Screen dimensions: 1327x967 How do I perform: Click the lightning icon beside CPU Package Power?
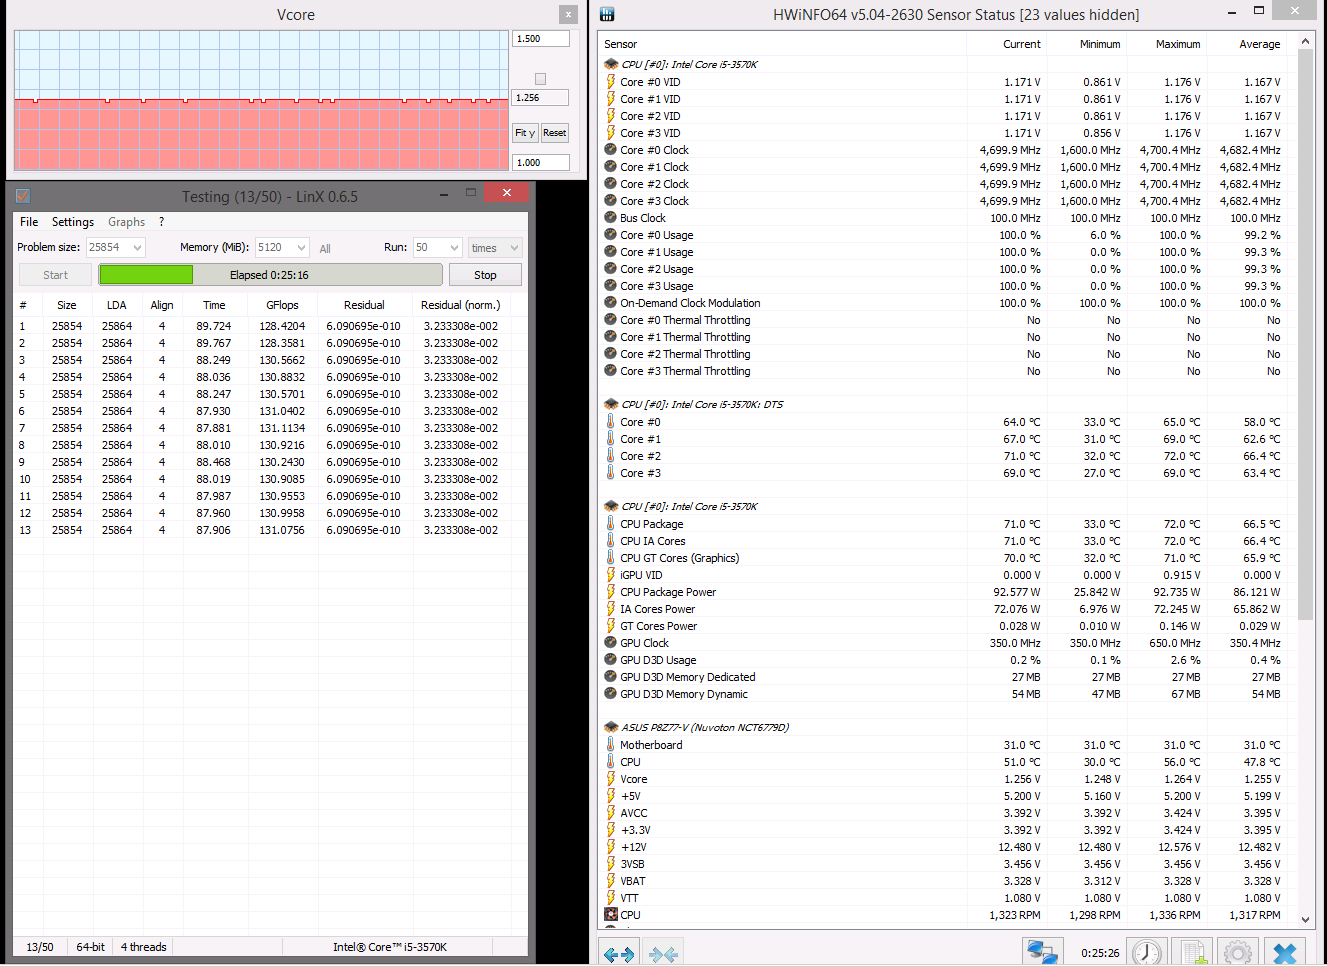coord(611,592)
